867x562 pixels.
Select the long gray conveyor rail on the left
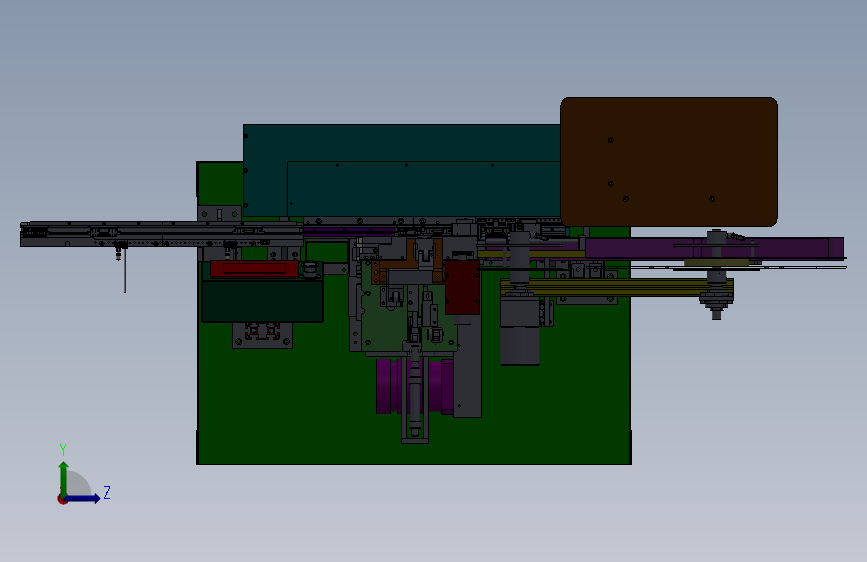161,234
